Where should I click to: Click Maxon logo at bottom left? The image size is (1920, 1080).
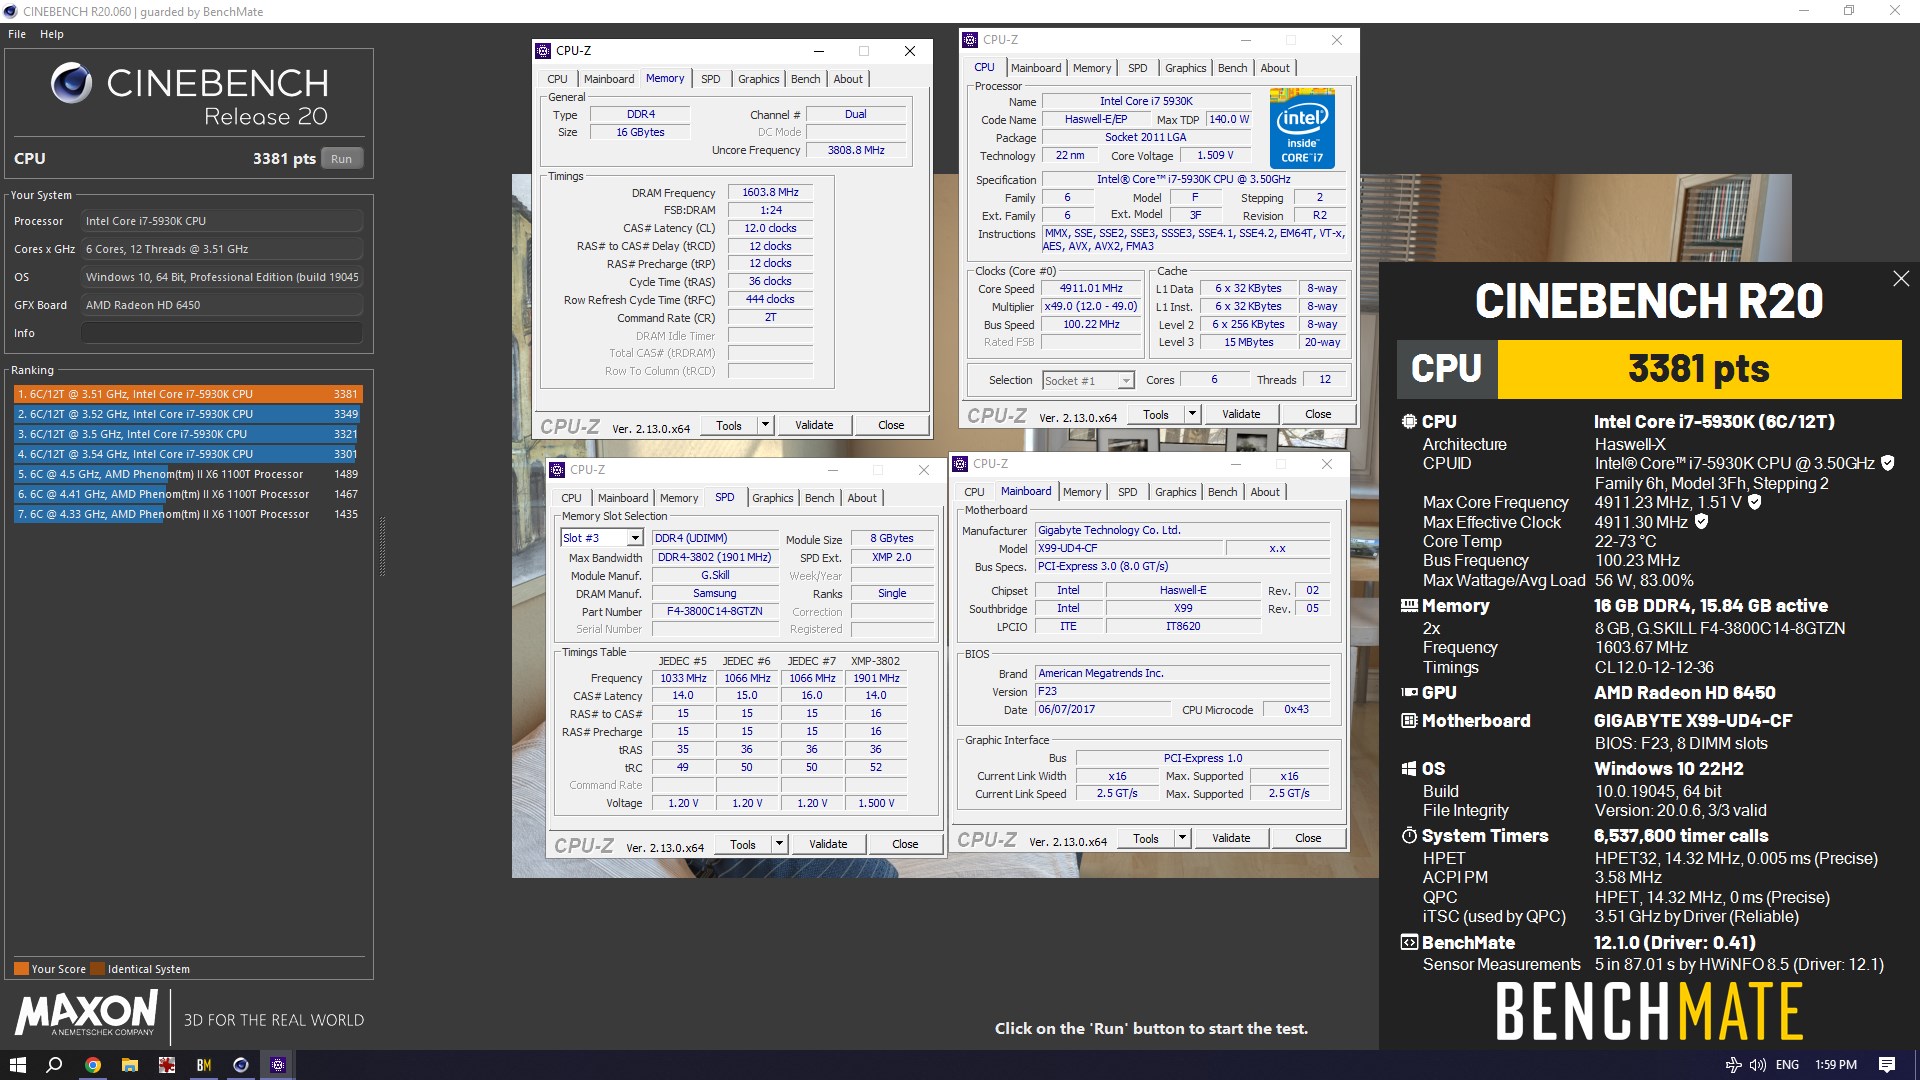[87, 1012]
